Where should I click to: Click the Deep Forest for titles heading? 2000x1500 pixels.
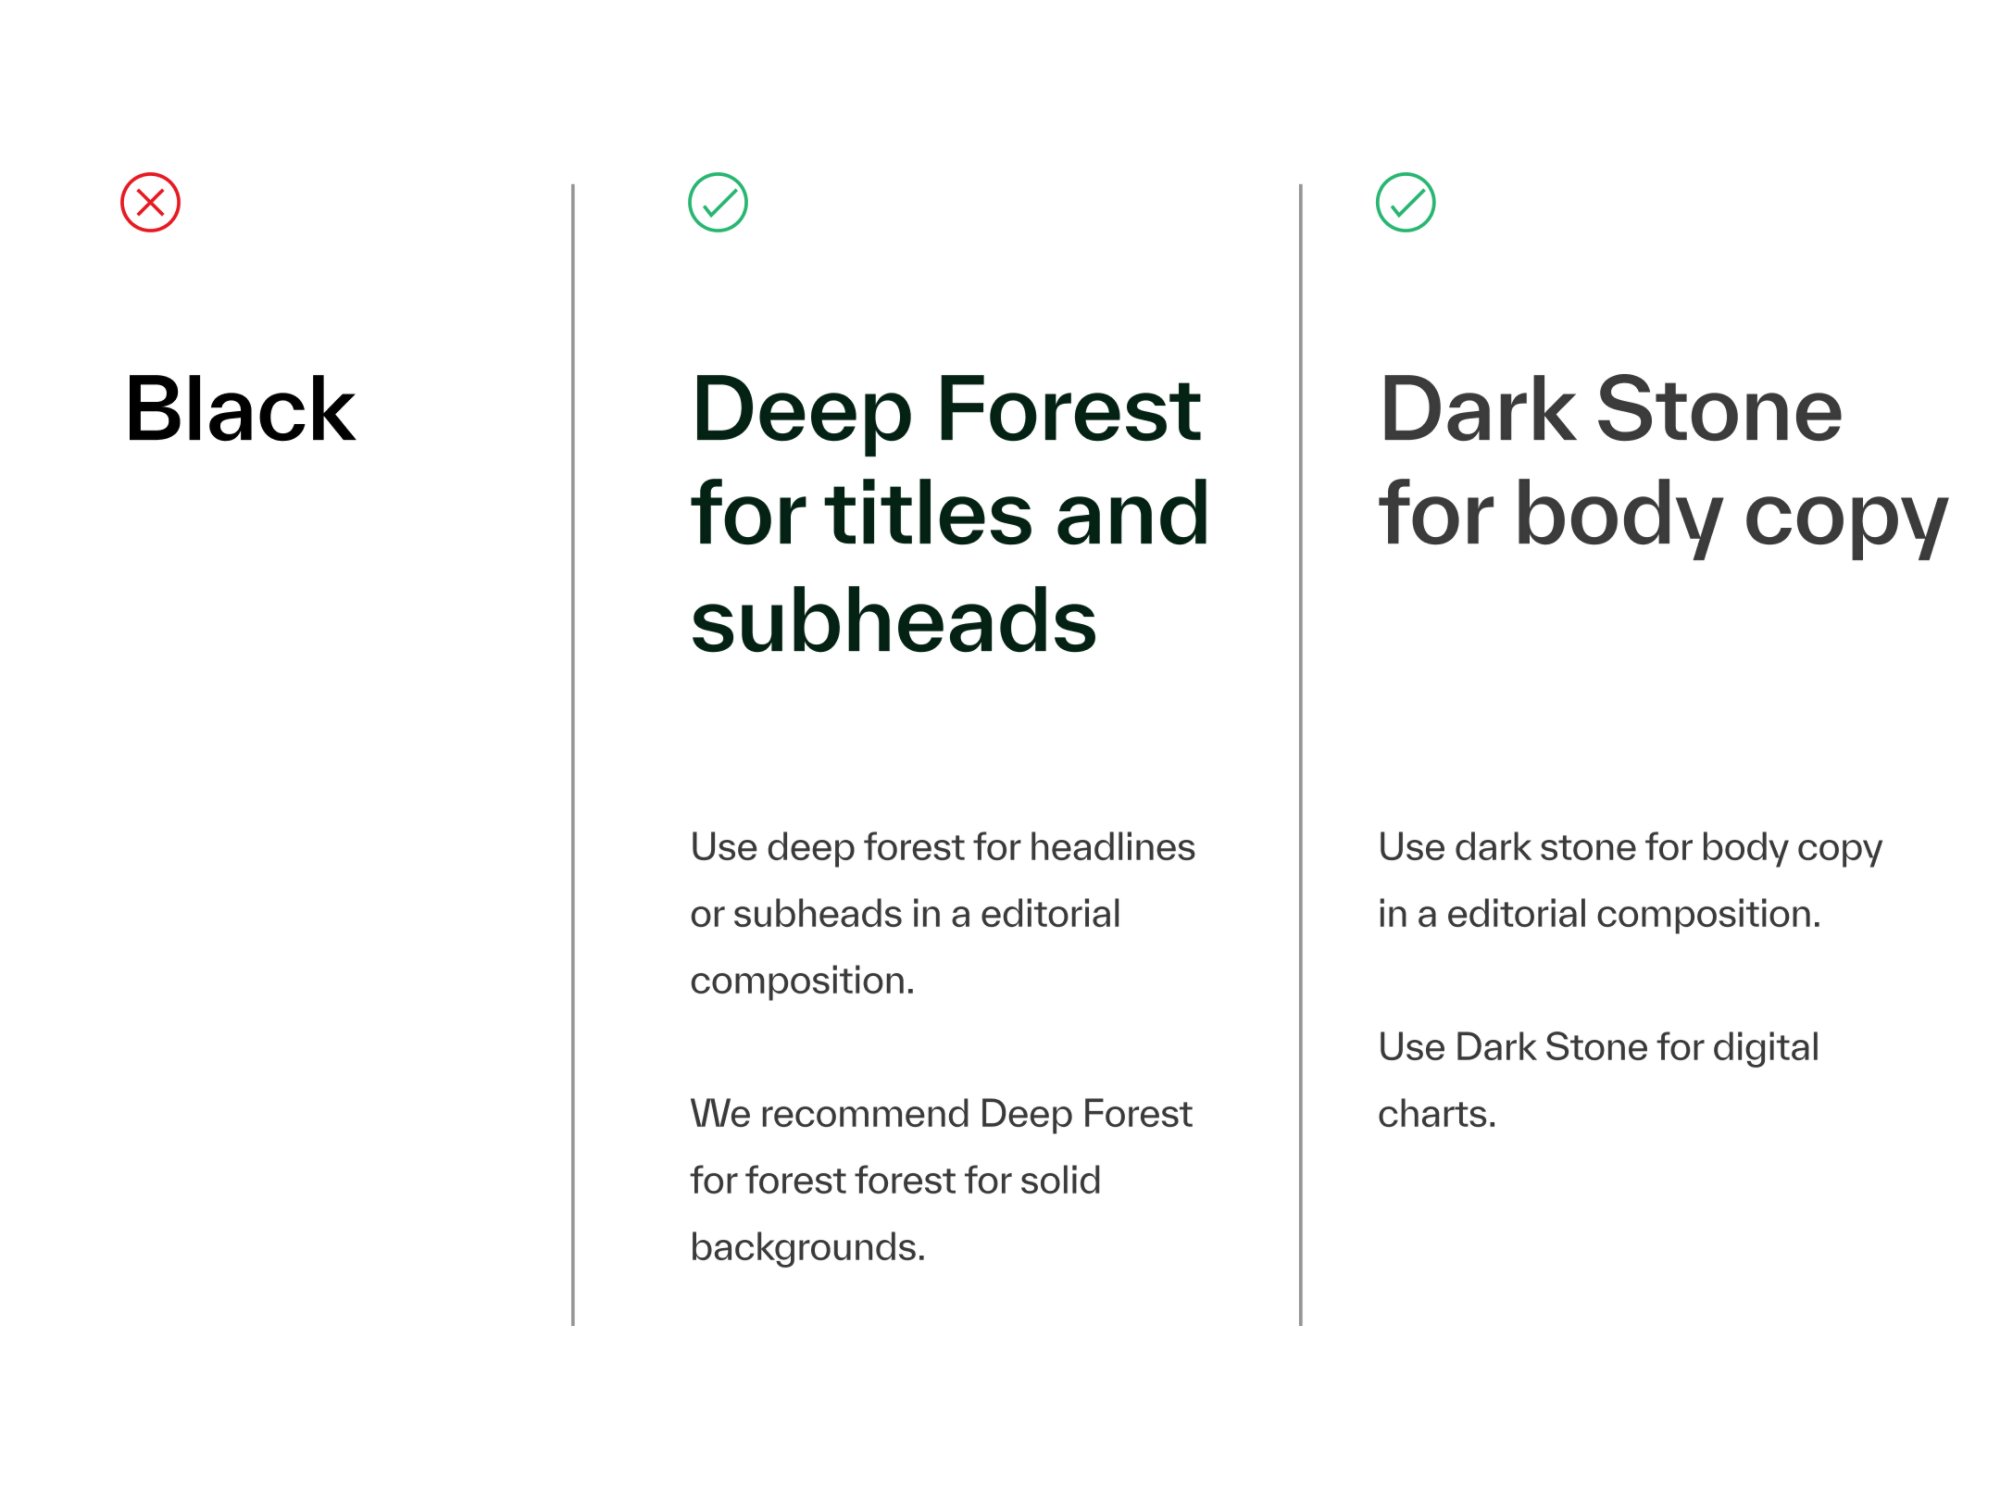tap(950, 515)
